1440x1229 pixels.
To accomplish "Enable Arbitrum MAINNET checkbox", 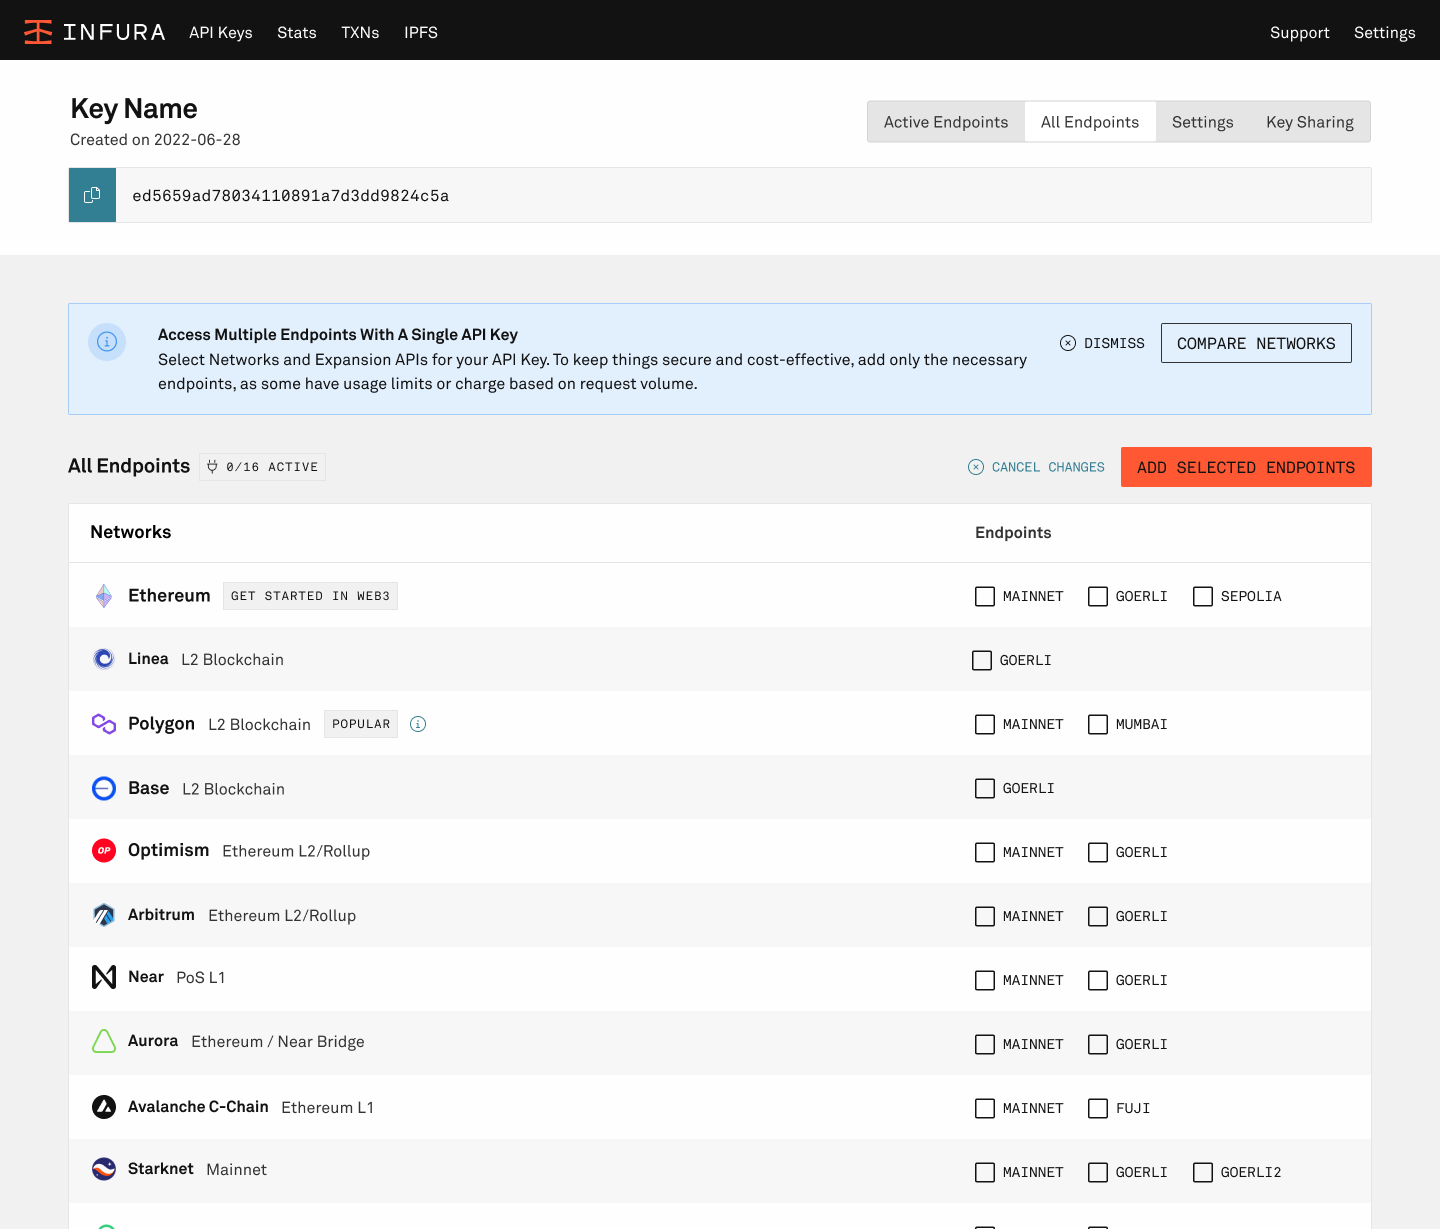I will (985, 916).
